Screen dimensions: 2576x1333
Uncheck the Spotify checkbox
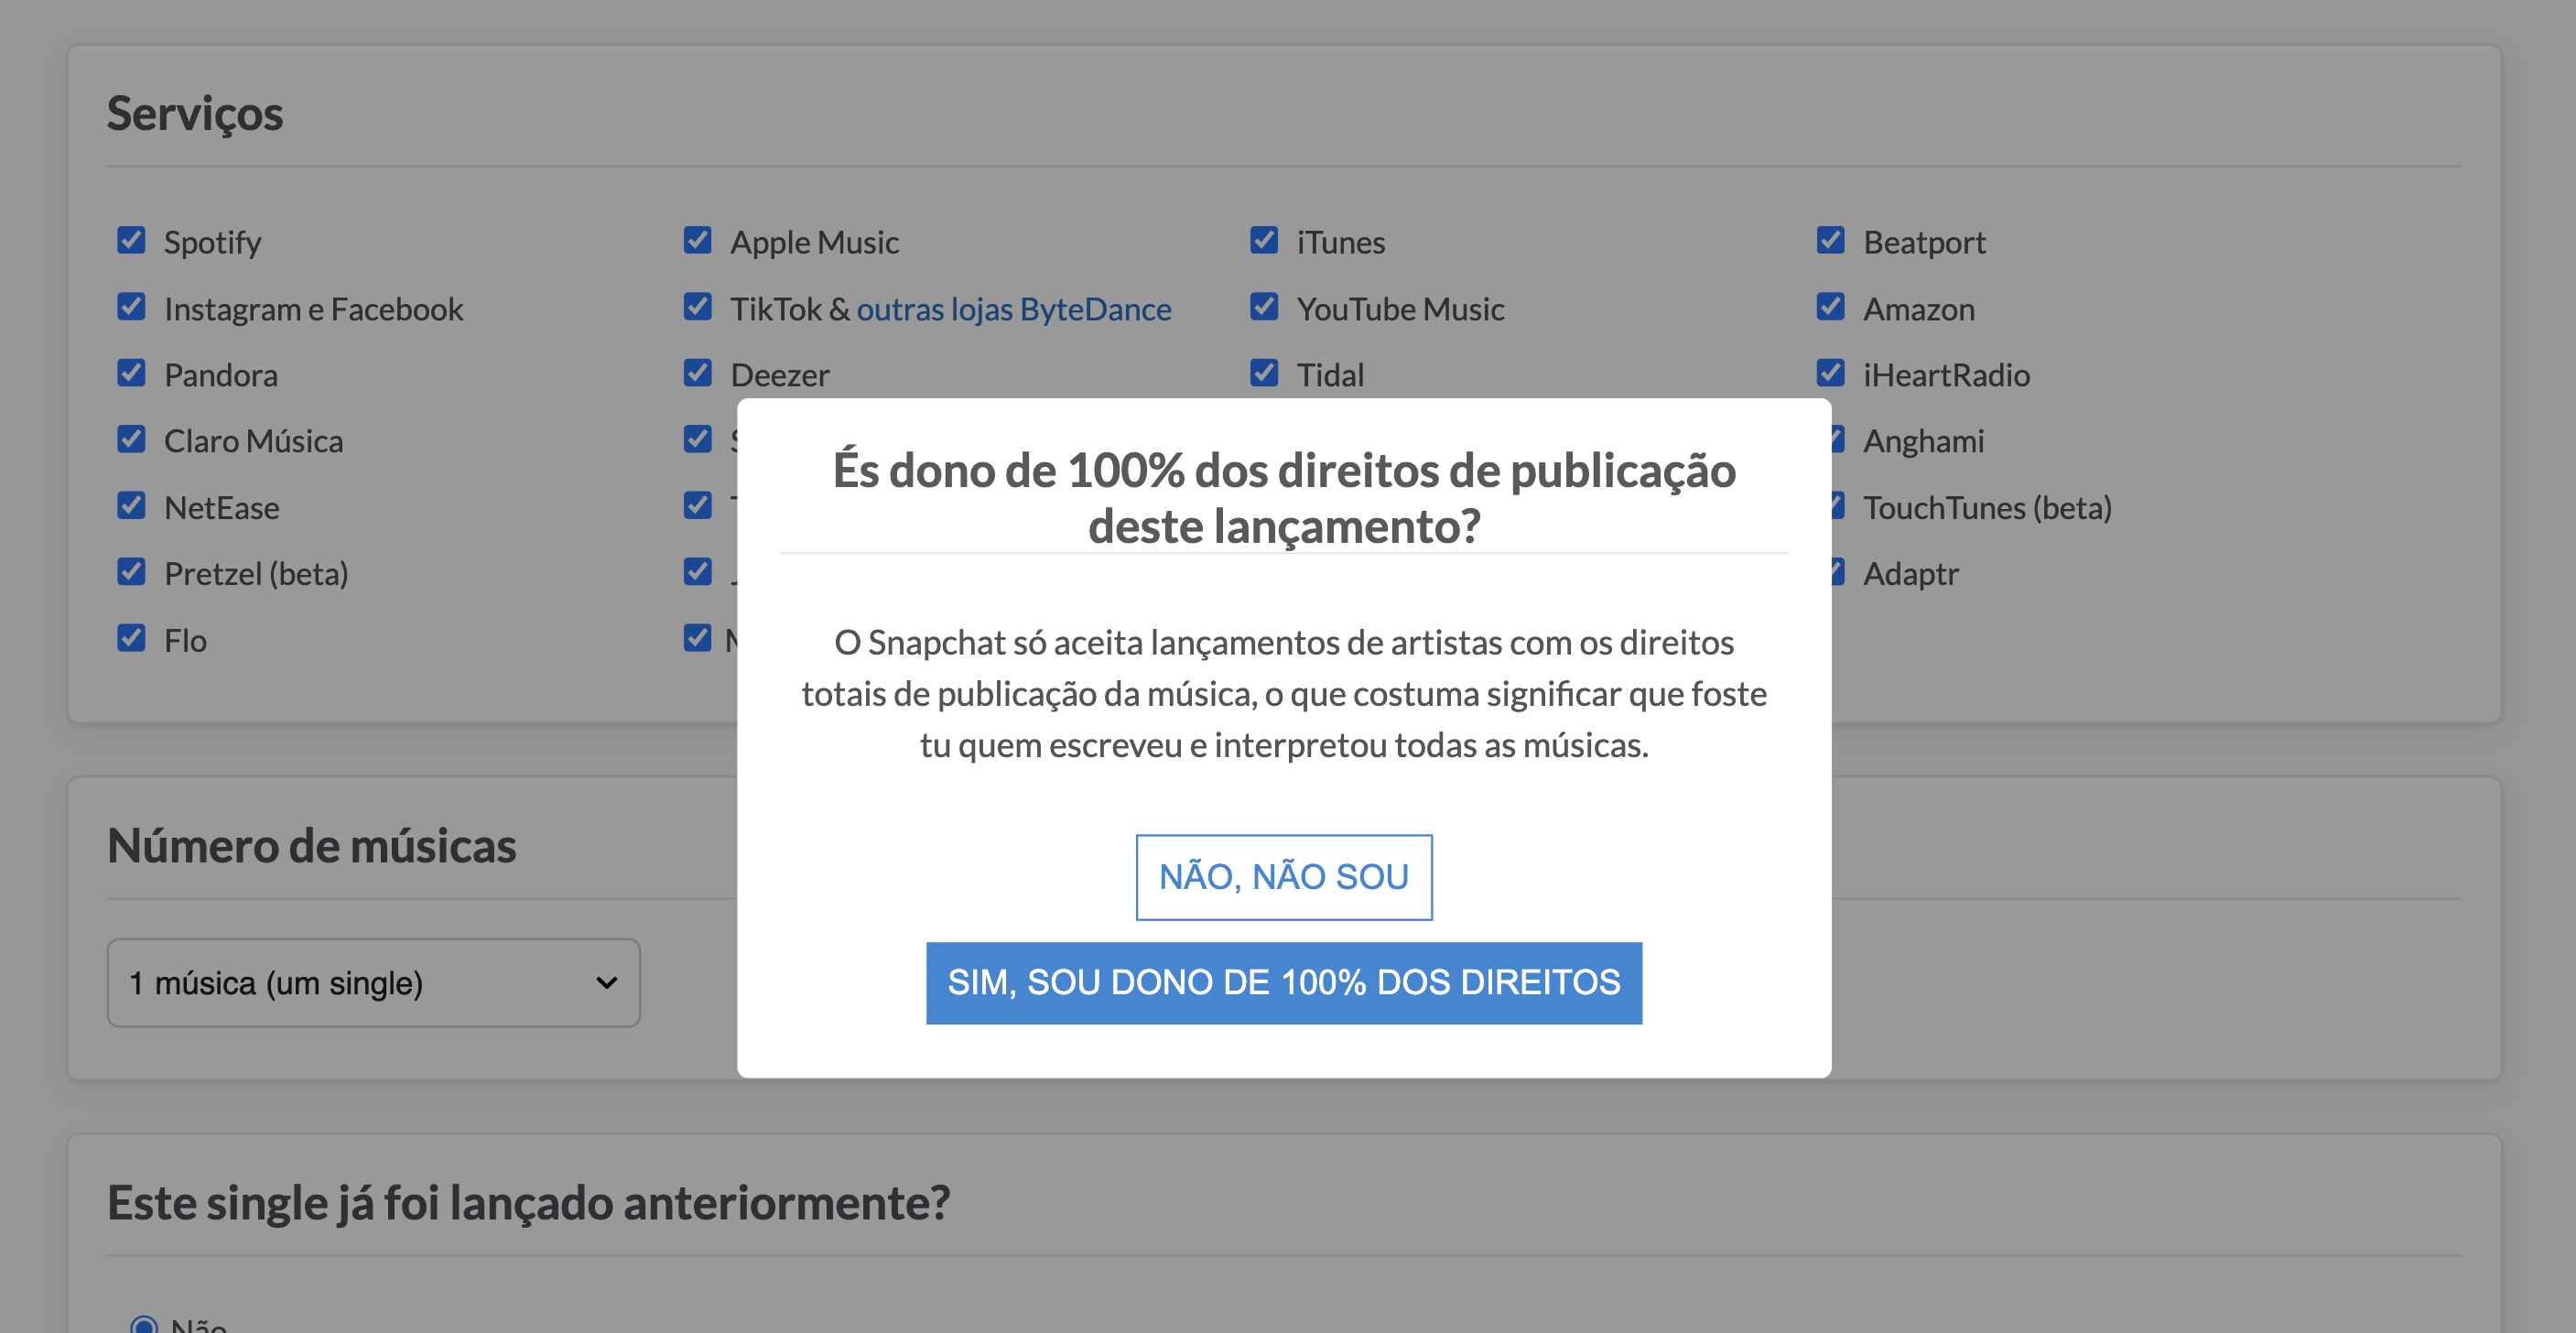click(131, 240)
